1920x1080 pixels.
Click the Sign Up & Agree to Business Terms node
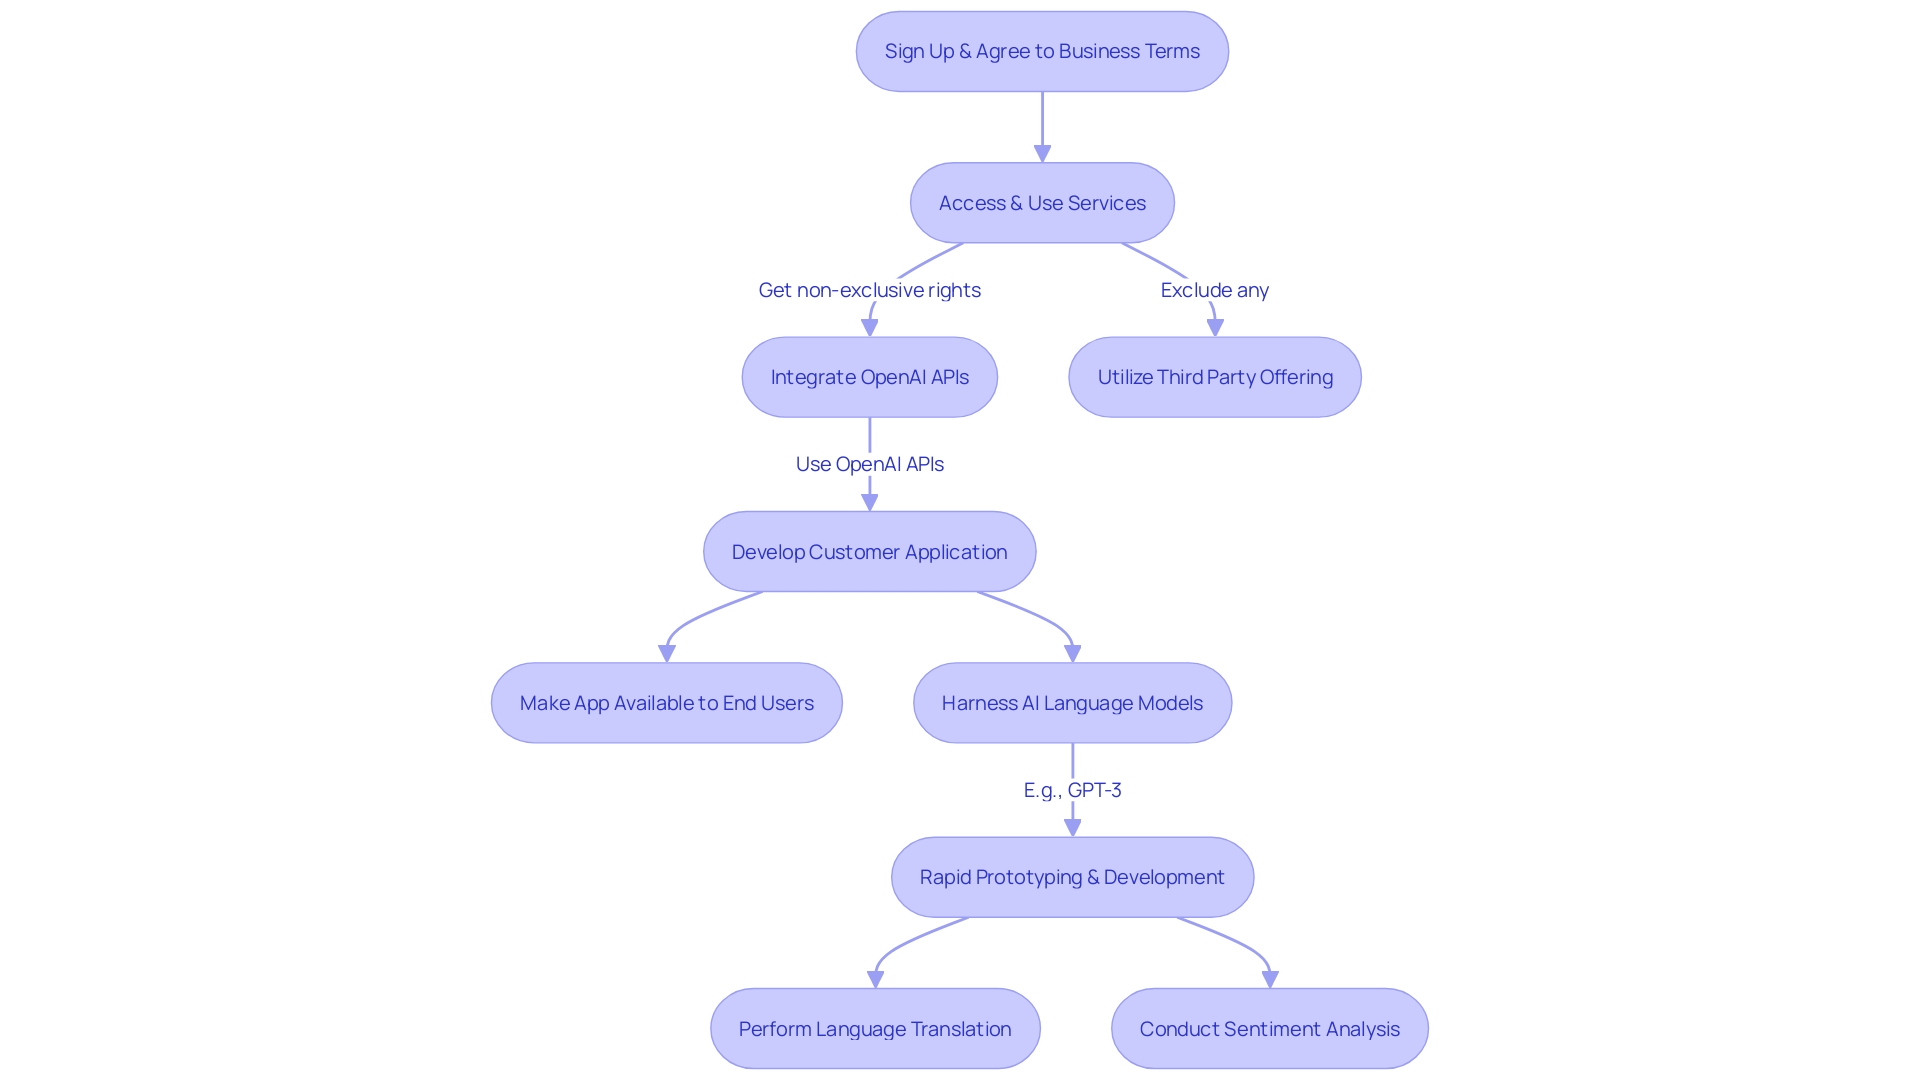pyautogui.click(x=1040, y=50)
